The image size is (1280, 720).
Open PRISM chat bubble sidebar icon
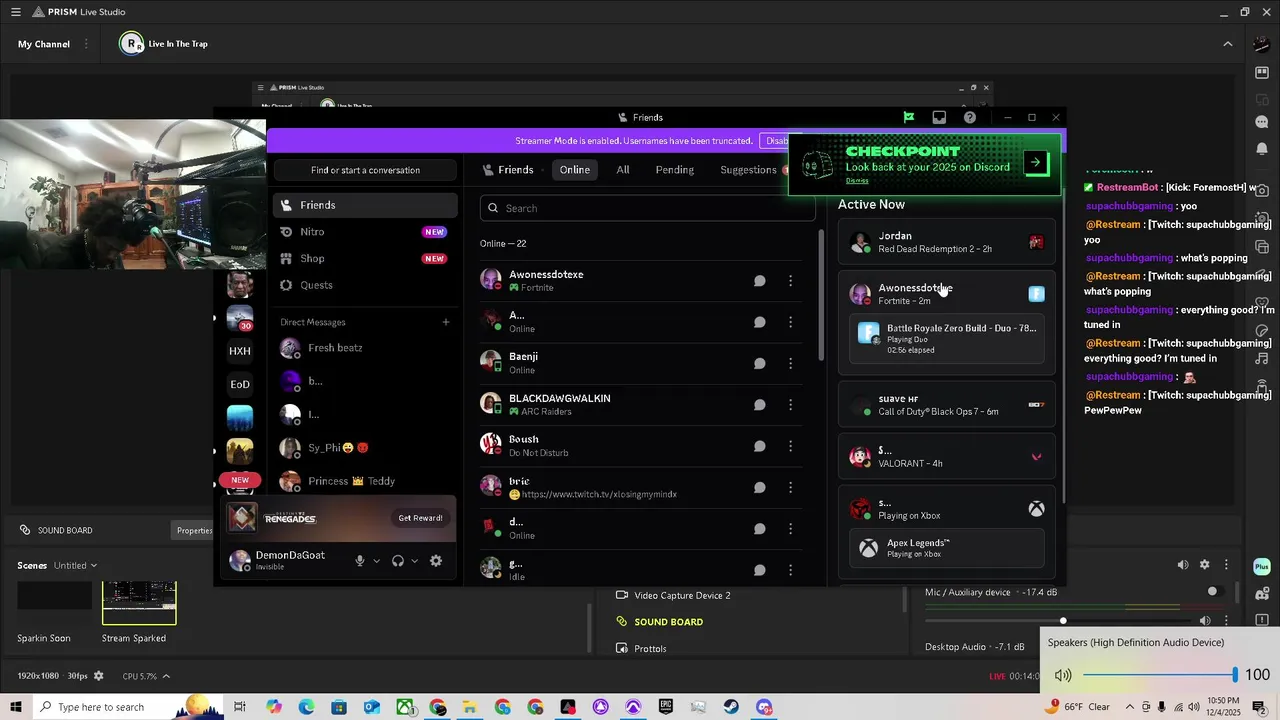click(1262, 122)
